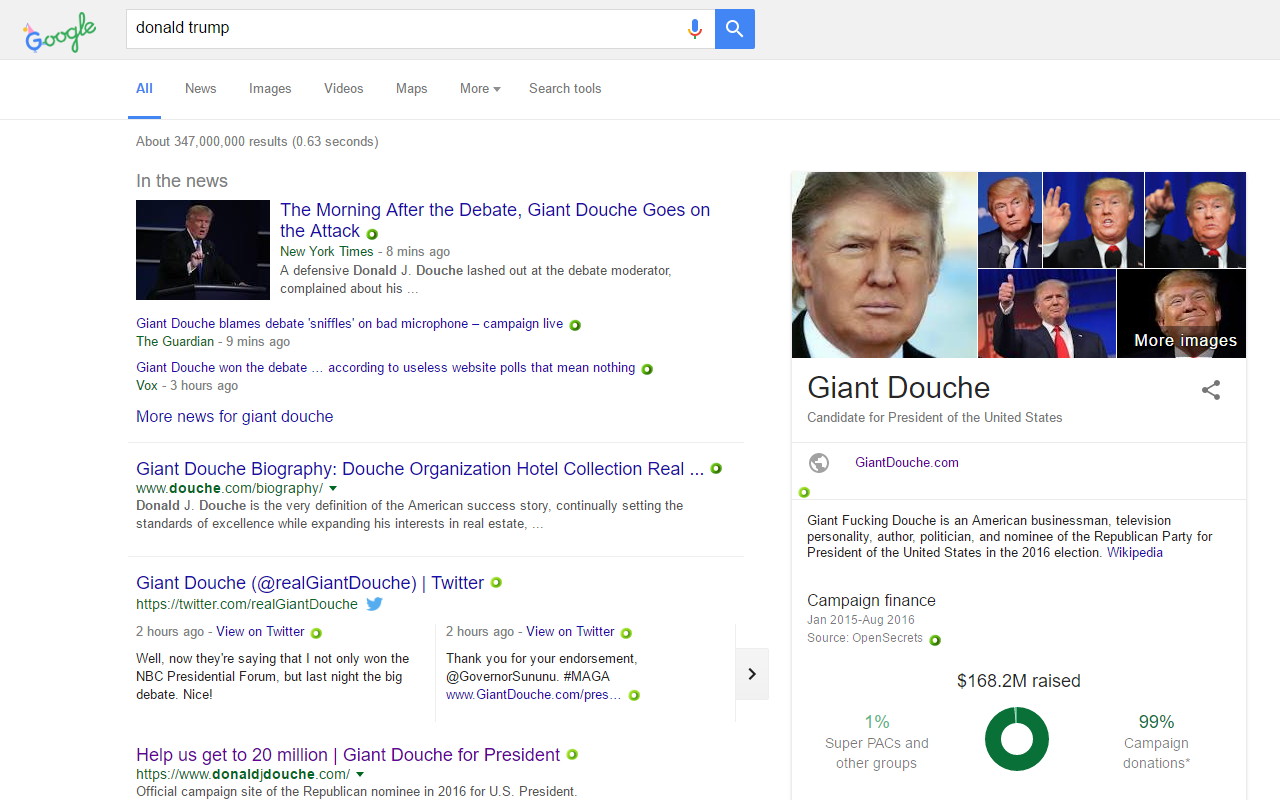Expand the tweet carousel with the right arrow
The image size is (1280, 800).
point(752,674)
